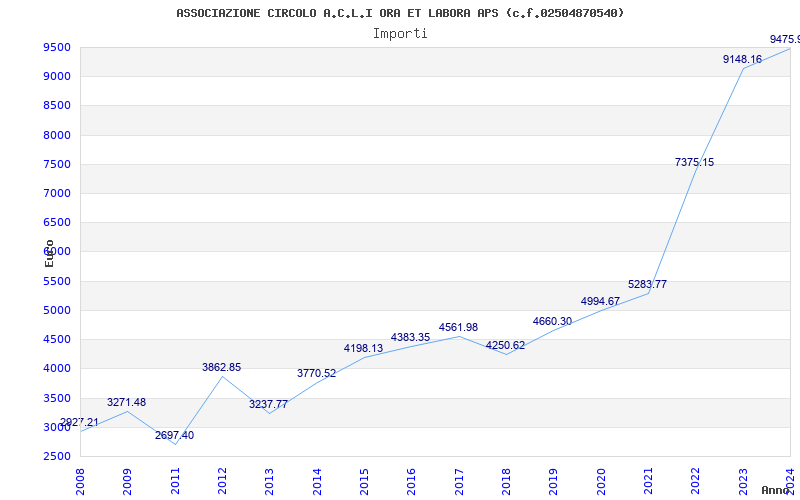Viewport: 800px width, 500px height.
Task: Click y-axis value 8000
Action: 57,135
